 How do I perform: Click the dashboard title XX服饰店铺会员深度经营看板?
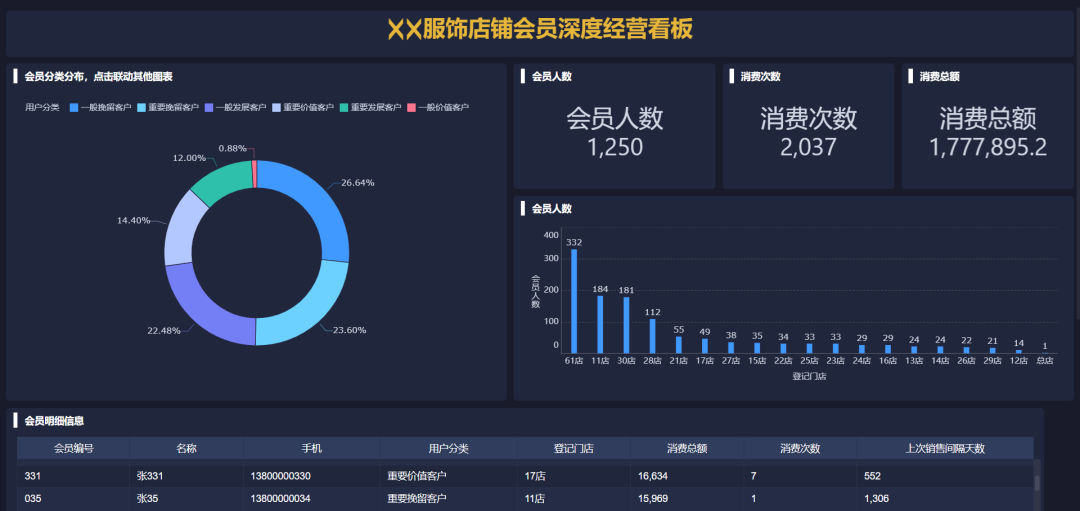pyautogui.click(x=540, y=29)
